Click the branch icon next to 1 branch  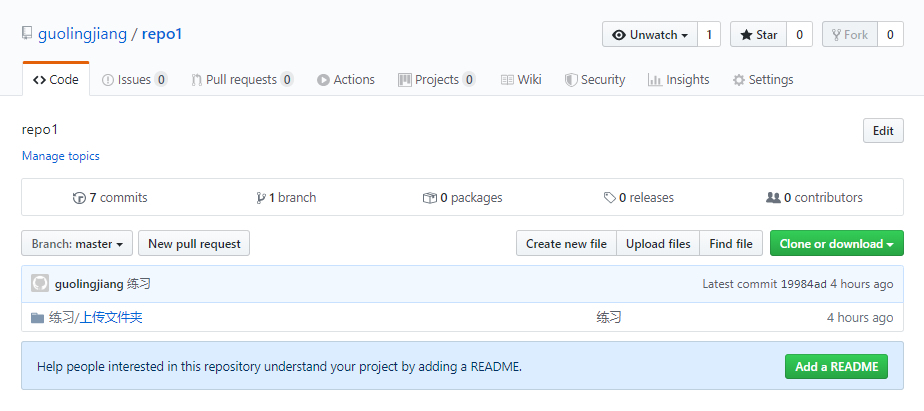click(x=260, y=198)
